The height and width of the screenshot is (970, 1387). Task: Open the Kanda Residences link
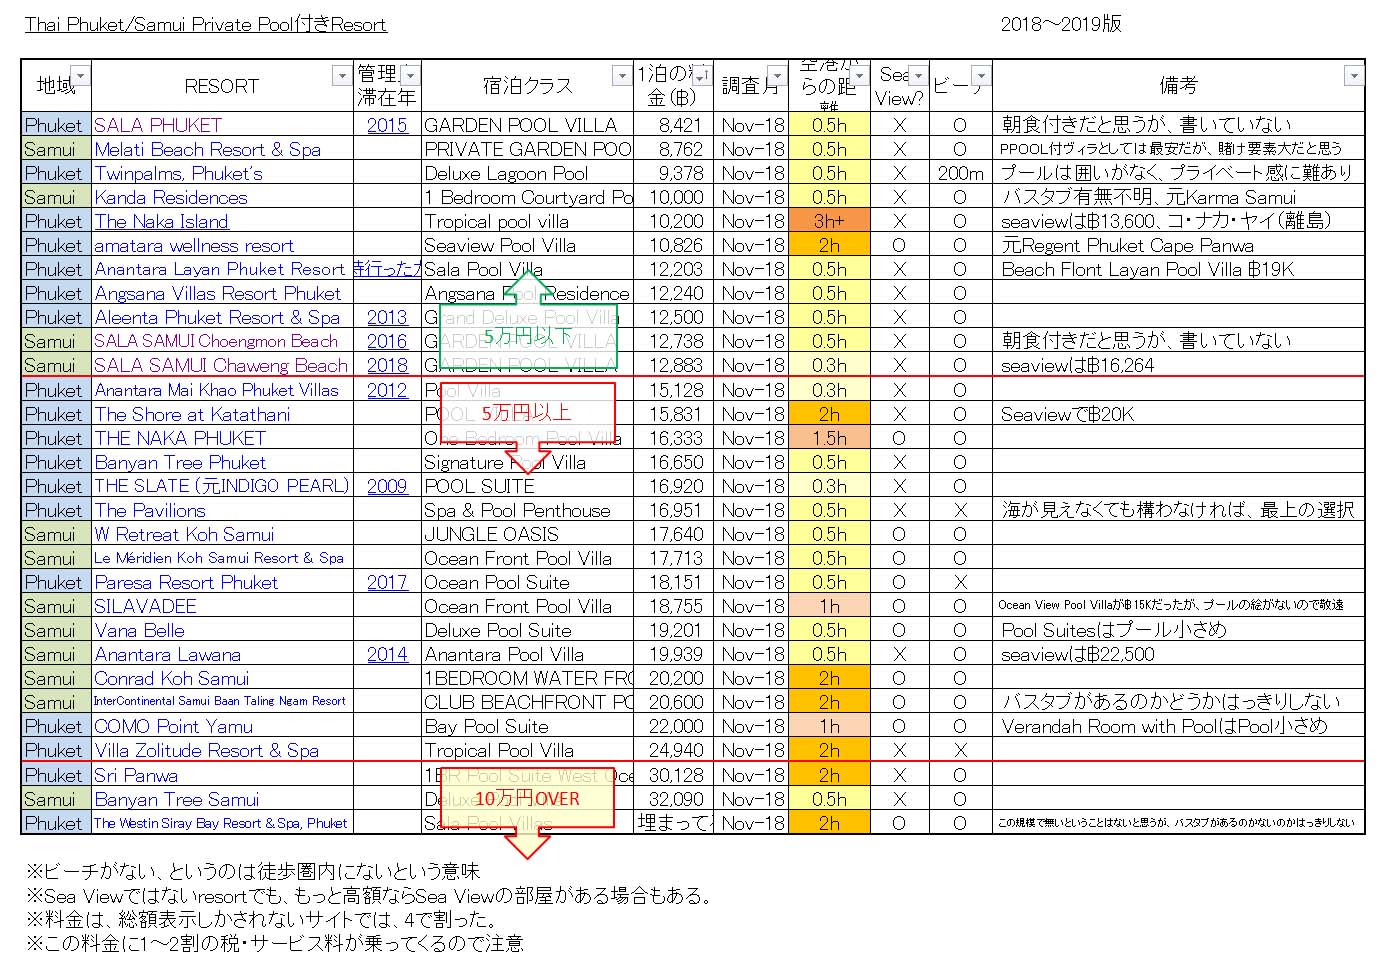pos(170,197)
